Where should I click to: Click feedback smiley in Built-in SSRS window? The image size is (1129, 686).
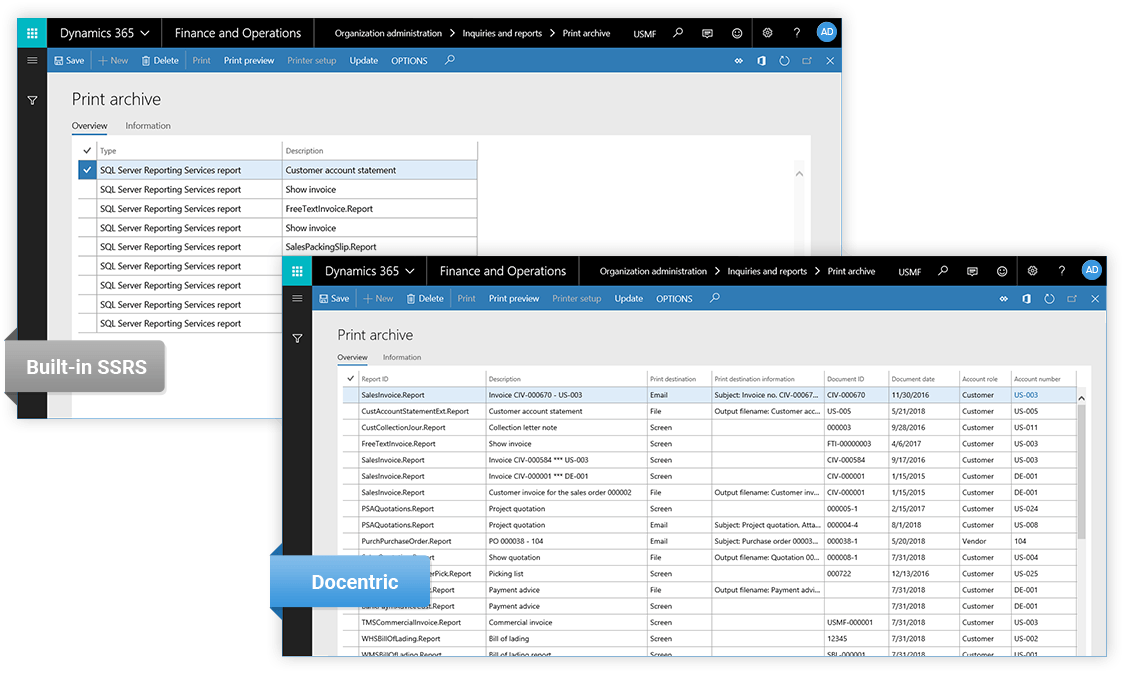point(737,33)
